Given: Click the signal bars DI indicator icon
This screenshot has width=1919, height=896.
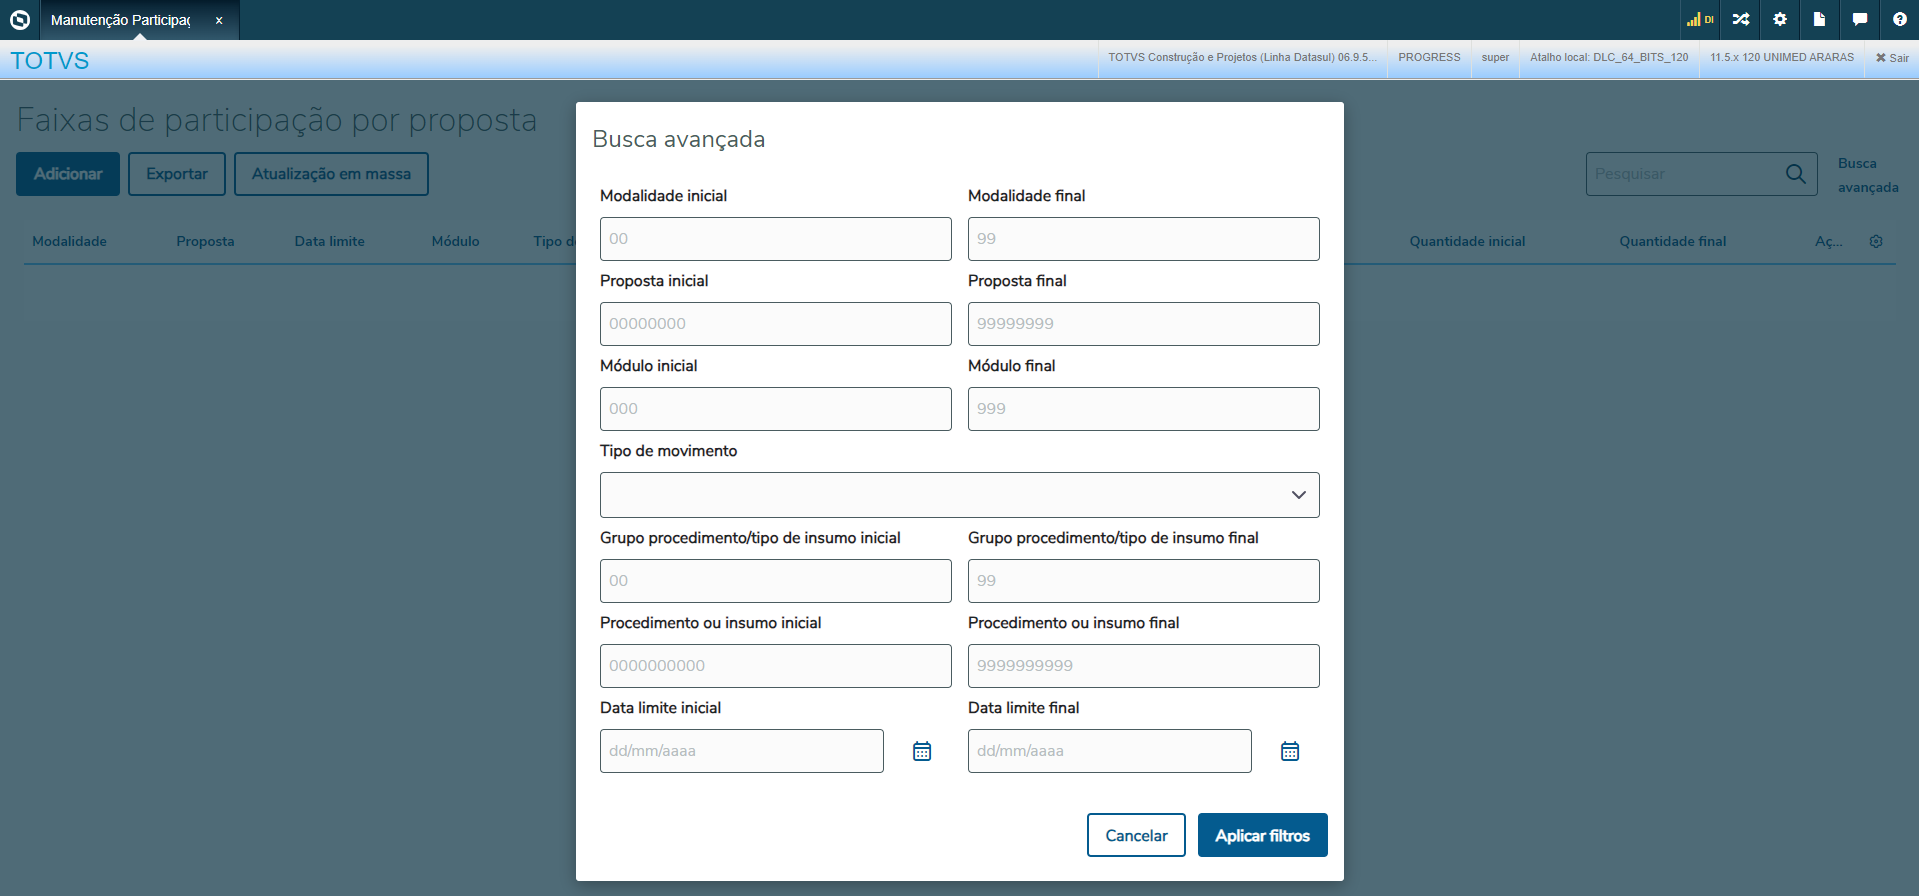Looking at the screenshot, I should point(1699,20).
